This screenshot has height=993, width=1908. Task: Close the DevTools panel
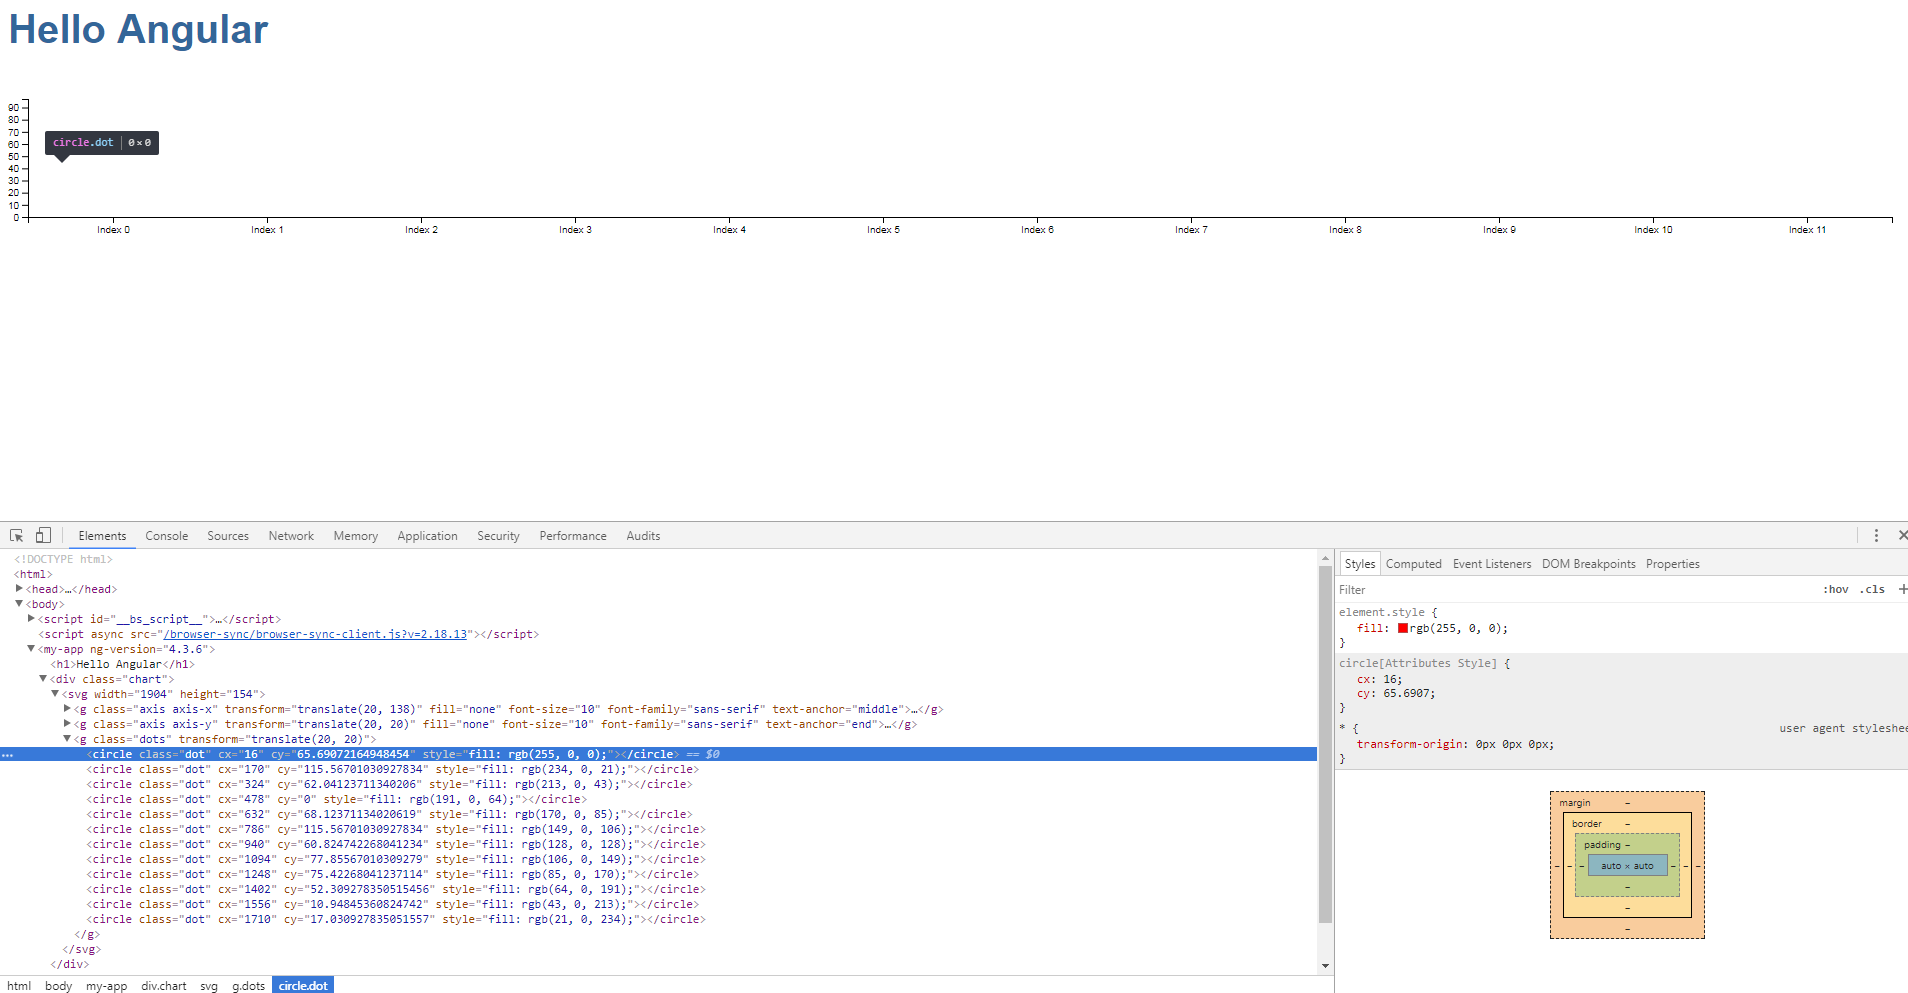(x=1902, y=536)
